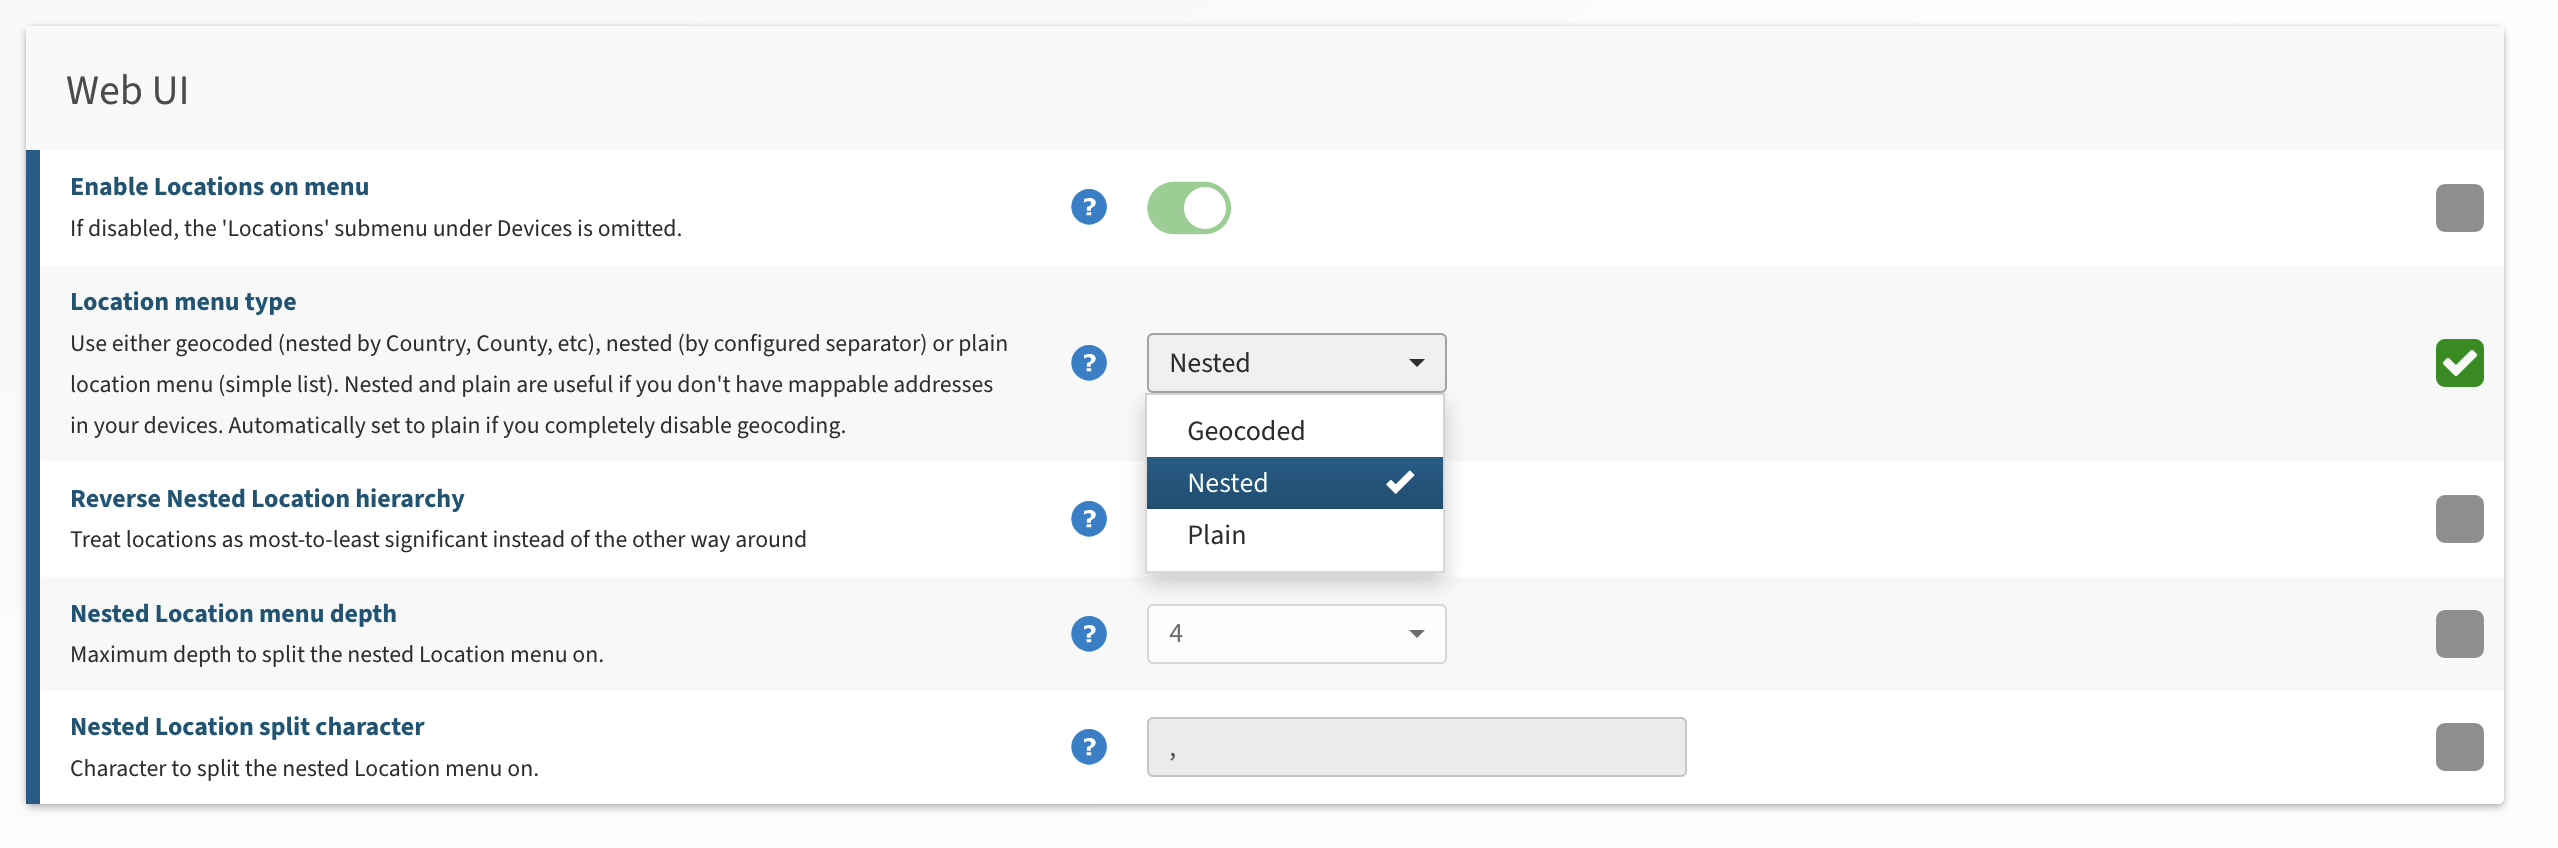This screenshot has height=848, width=2558.
Task: Collapse the Location menu type dropdown
Action: 1296,363
